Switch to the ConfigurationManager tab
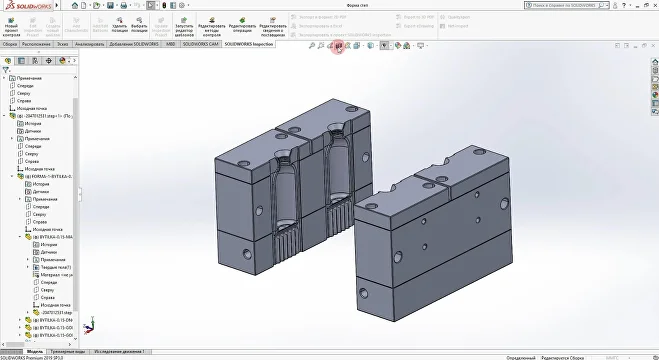 35,61
